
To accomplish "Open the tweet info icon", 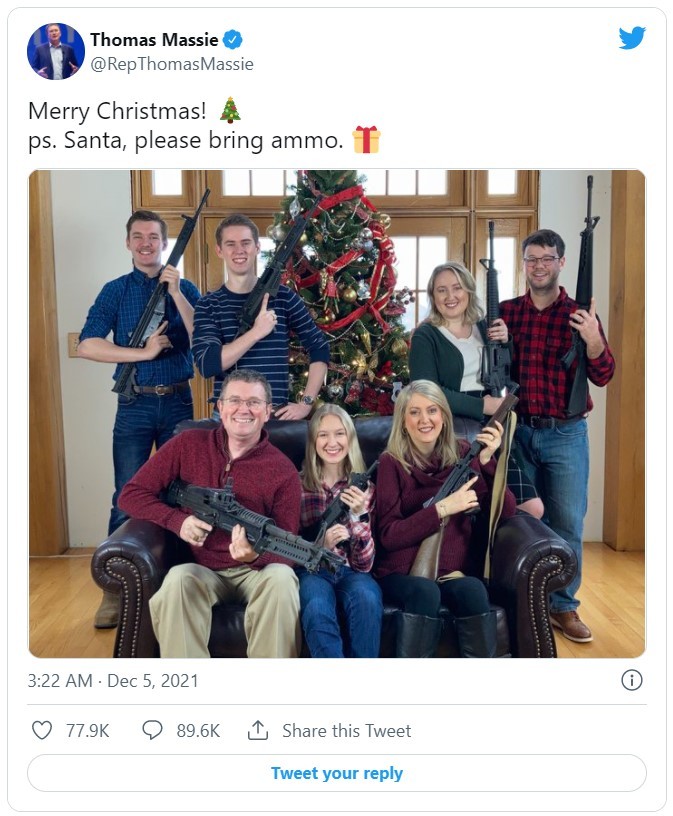I will (631, 680).
